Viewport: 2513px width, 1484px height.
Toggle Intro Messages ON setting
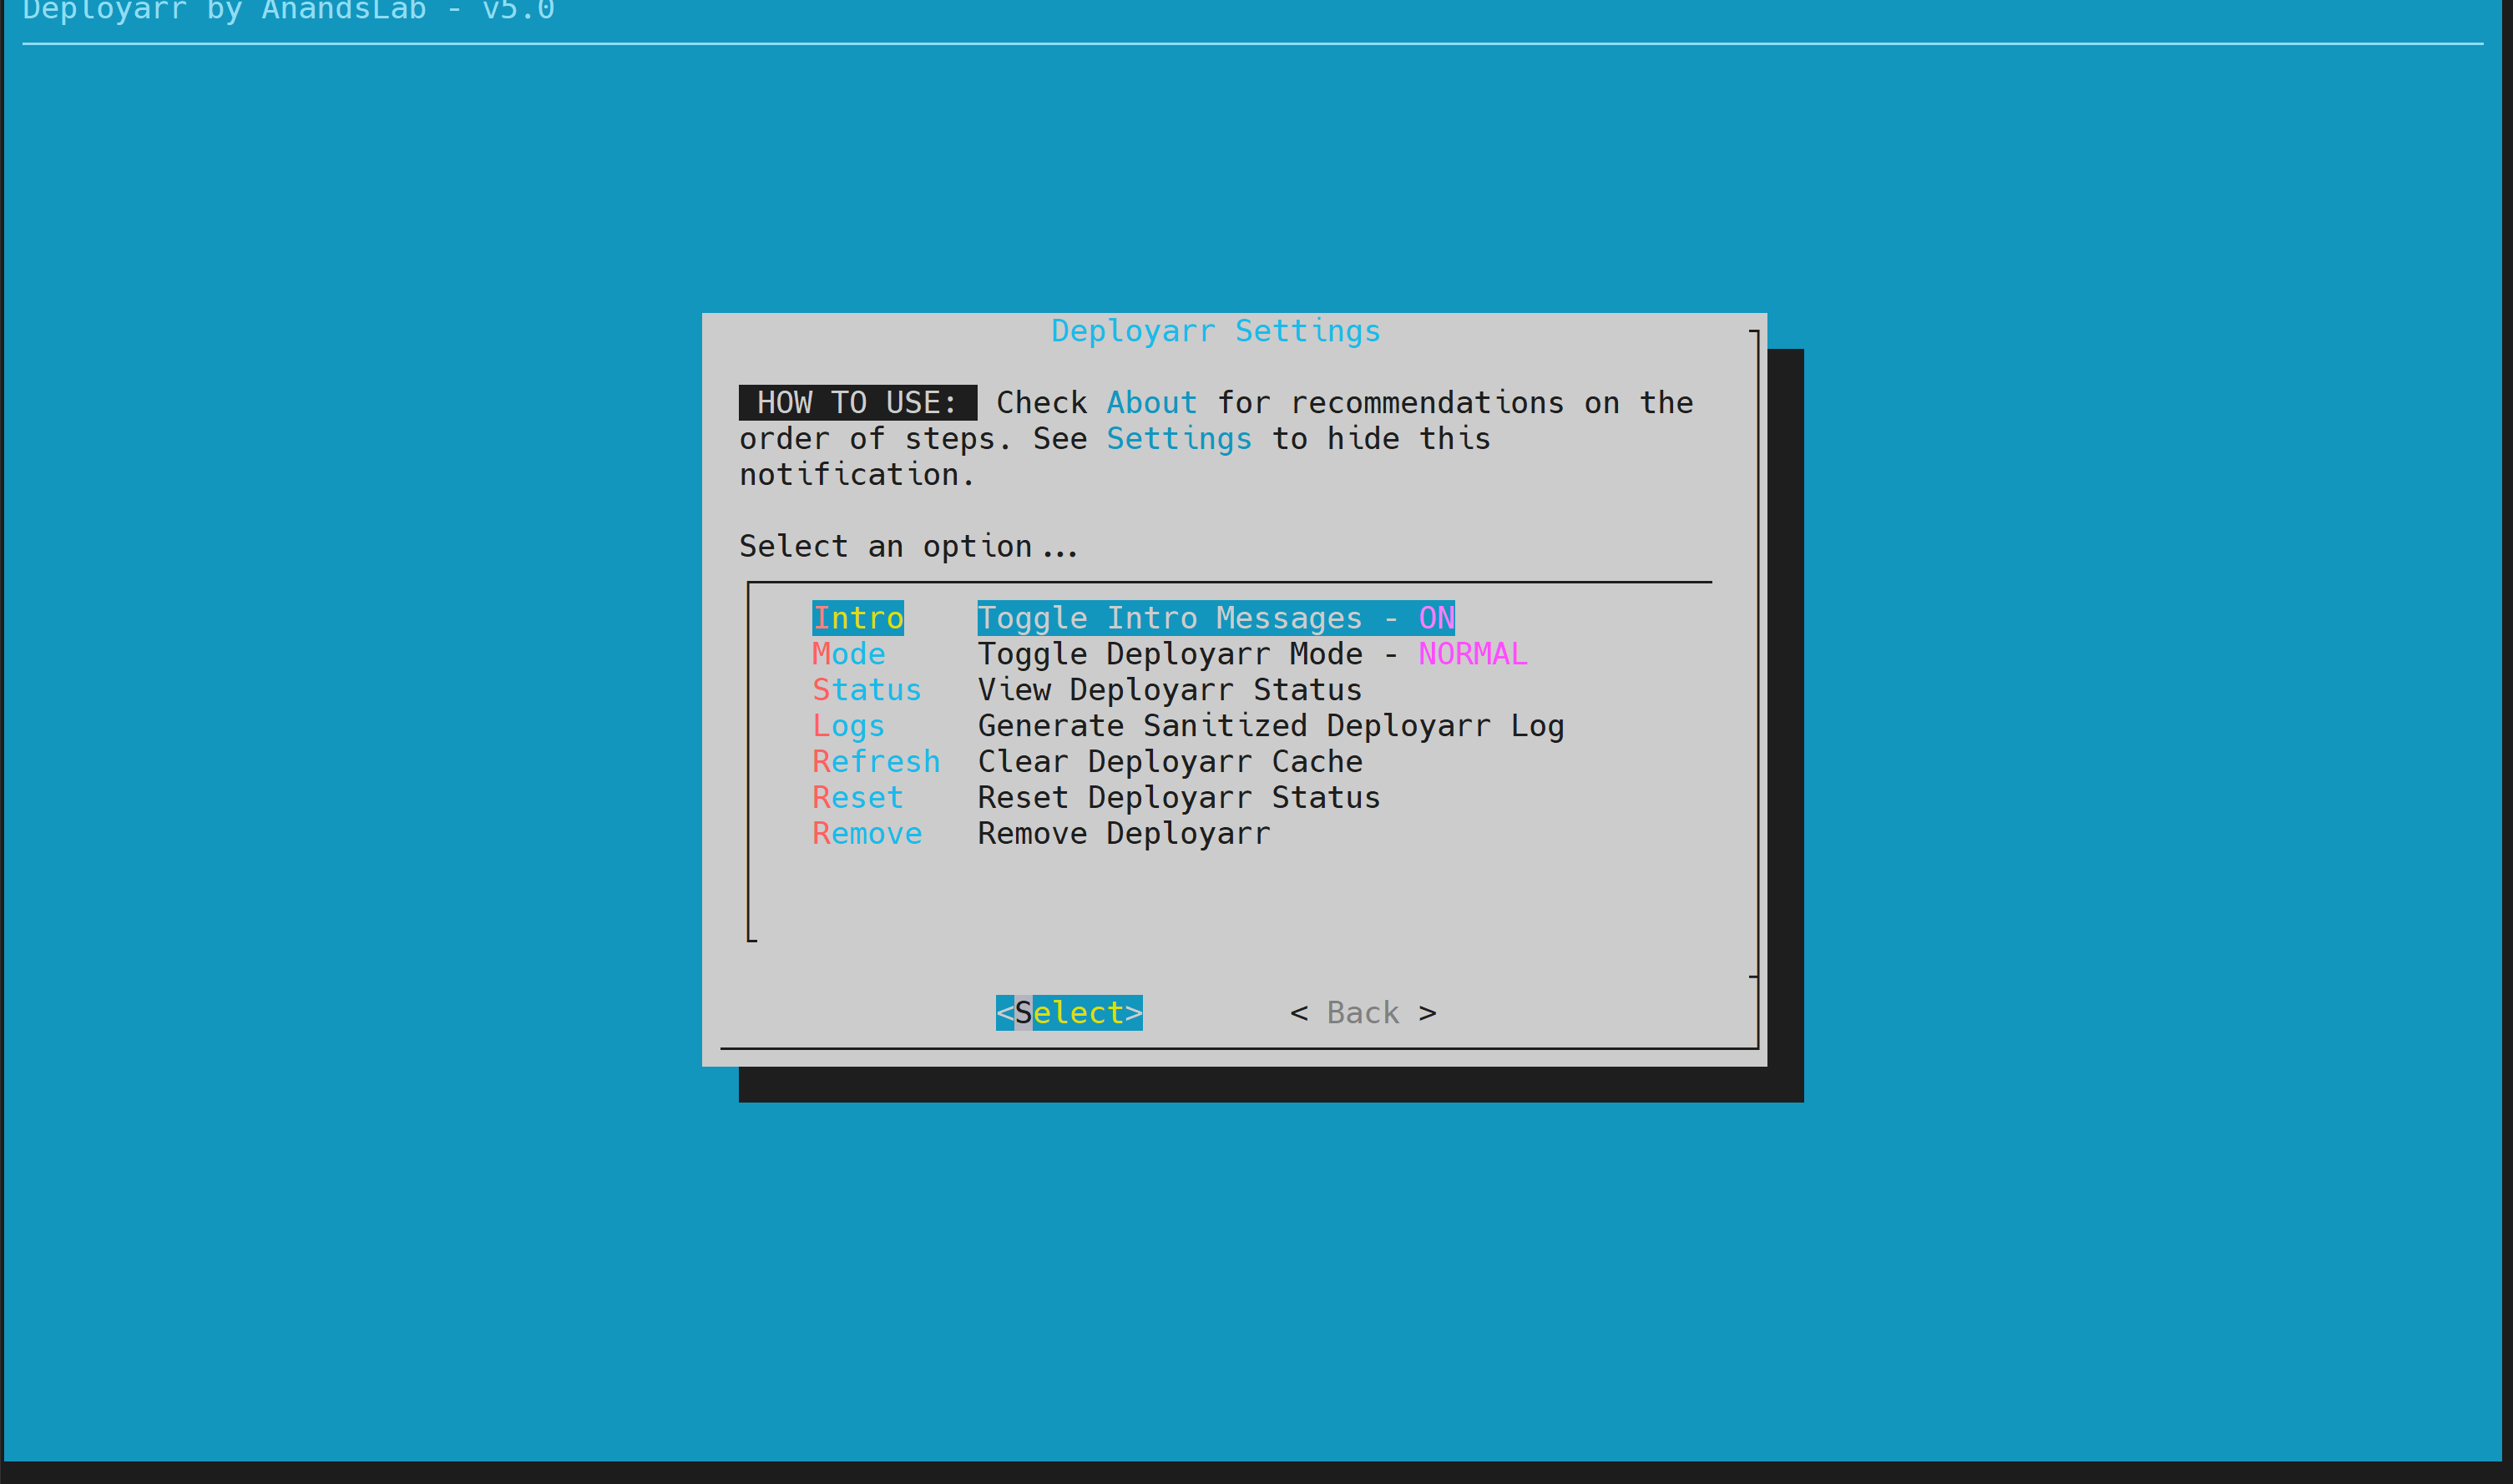tap(1215, 618)
